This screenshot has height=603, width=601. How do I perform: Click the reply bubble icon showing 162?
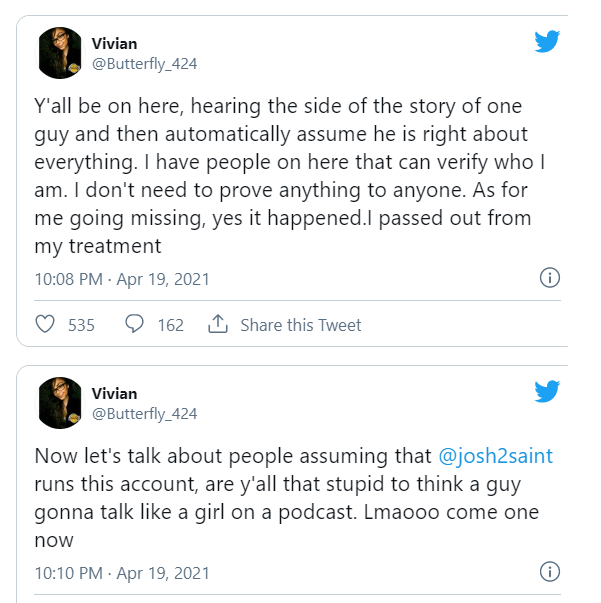[x=135, y=325]
